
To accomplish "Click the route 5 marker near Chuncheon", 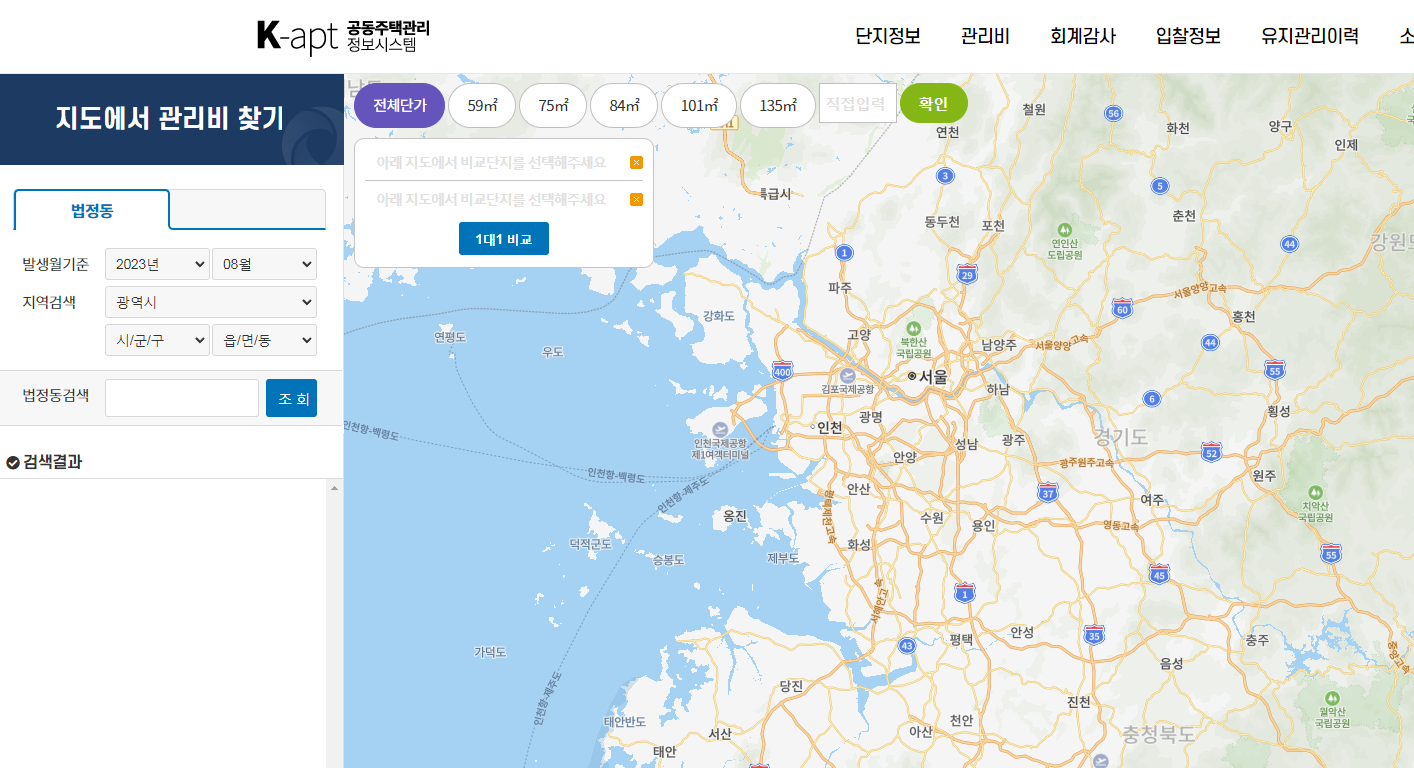I will (x=1160, y=185).
